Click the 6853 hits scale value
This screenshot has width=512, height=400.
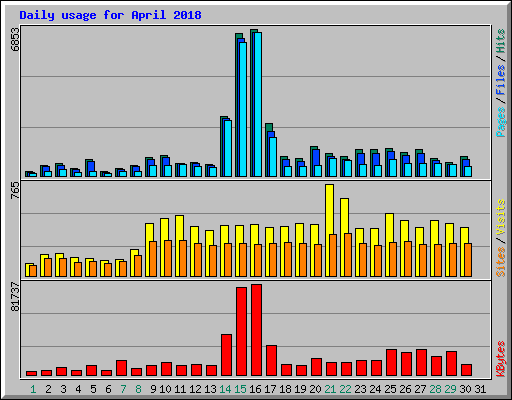pyautogui.click(x=15, y=39)
